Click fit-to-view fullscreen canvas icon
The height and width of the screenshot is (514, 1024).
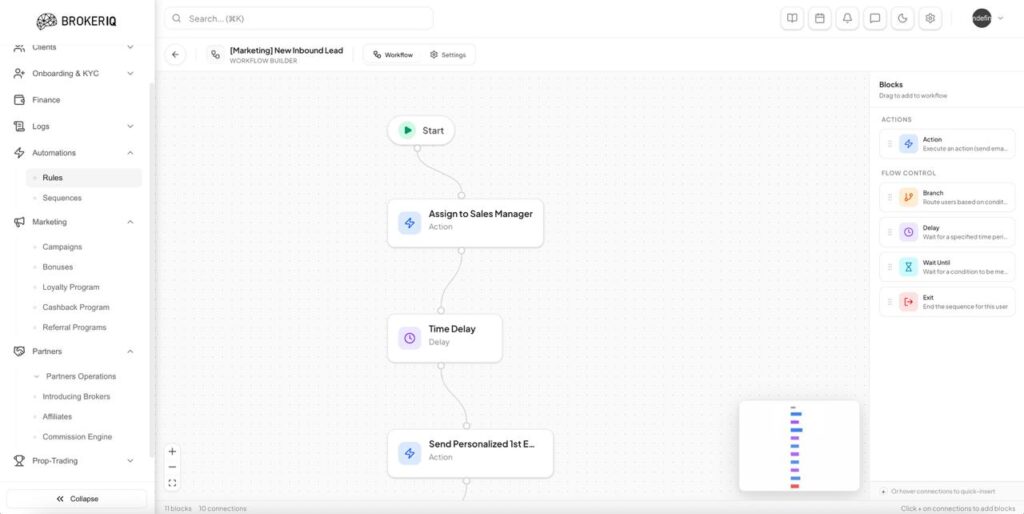(172, 483)
